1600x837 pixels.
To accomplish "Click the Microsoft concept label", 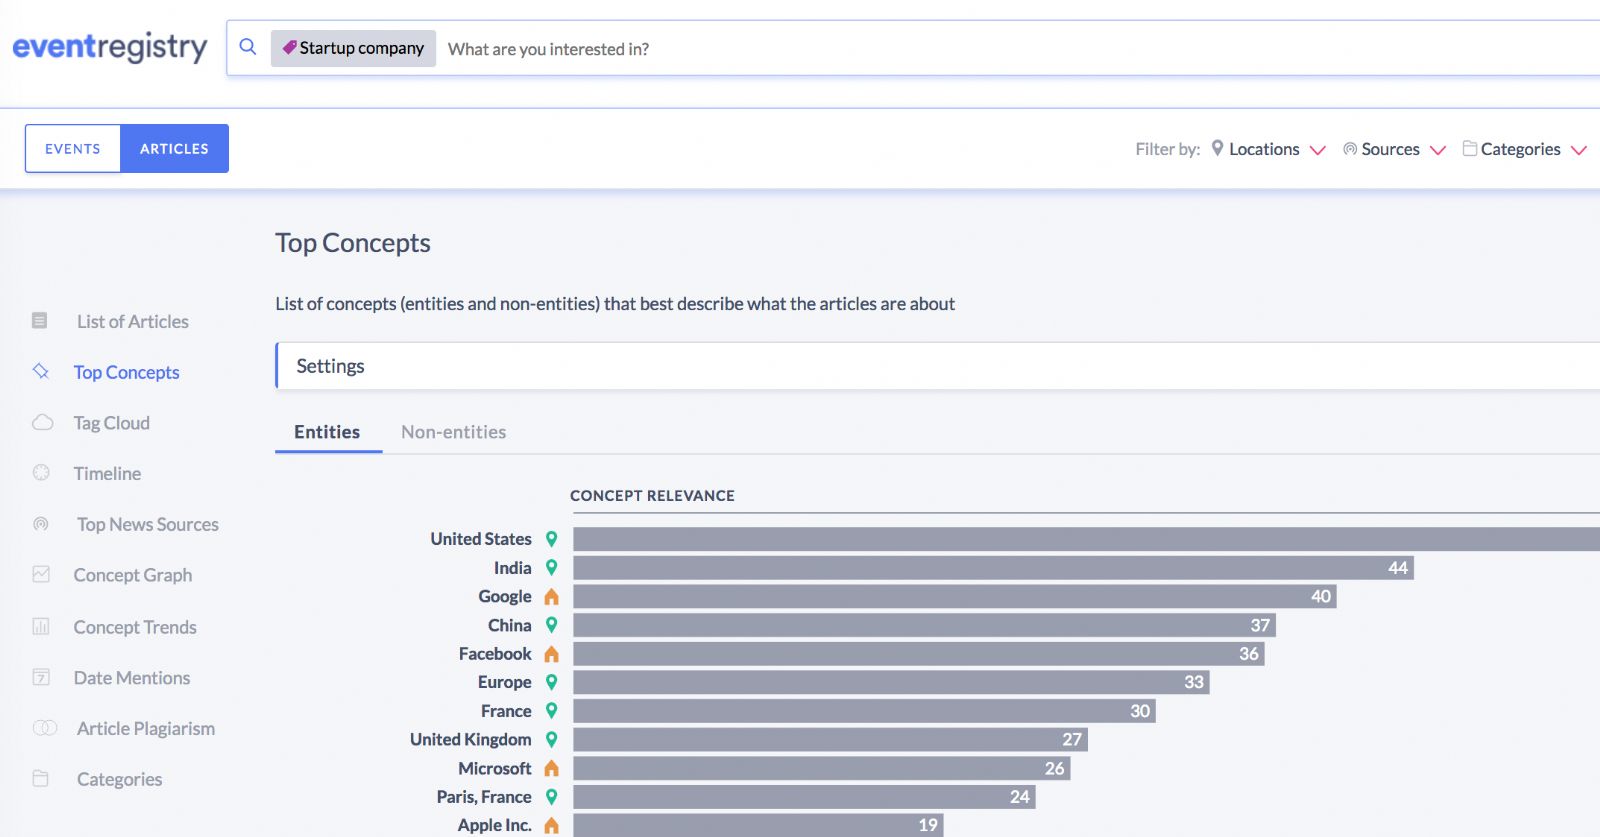I will (495, 768).
